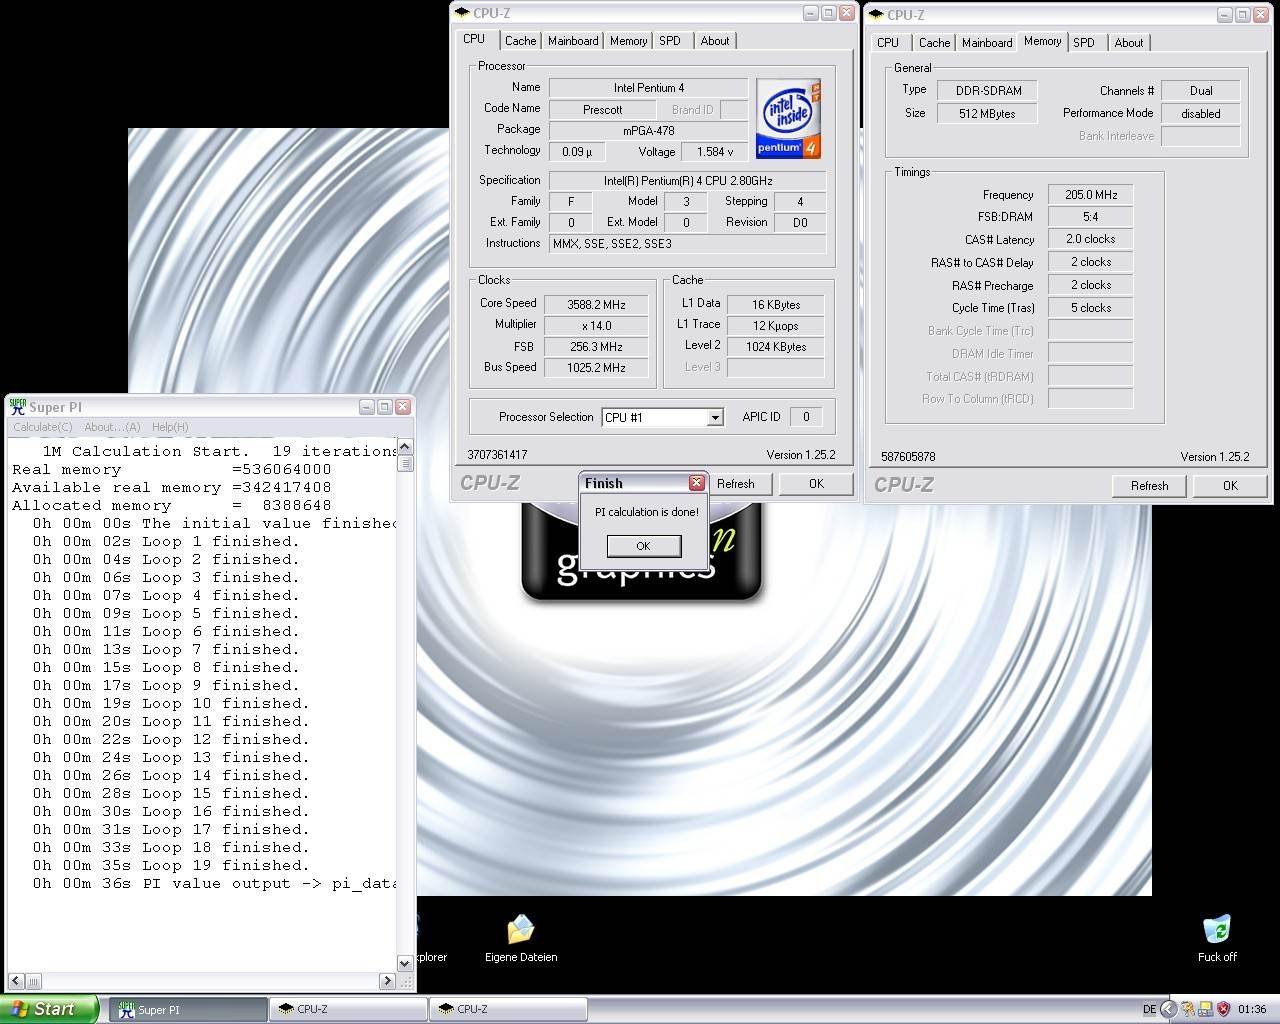This screenshot has width=1280, height=1024.
Task: Click the Code Name value Prescott
Action: click(603, 110)
